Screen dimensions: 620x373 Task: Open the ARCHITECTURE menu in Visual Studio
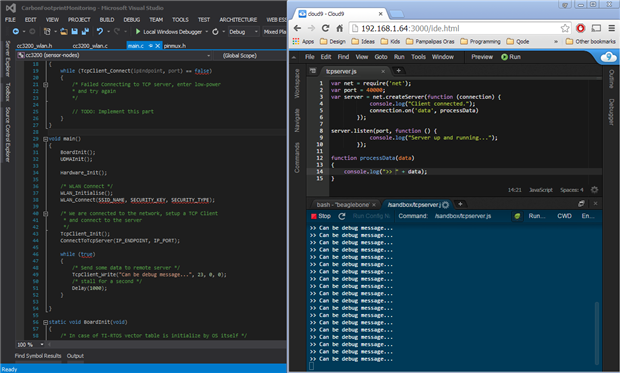coord(238,19)
